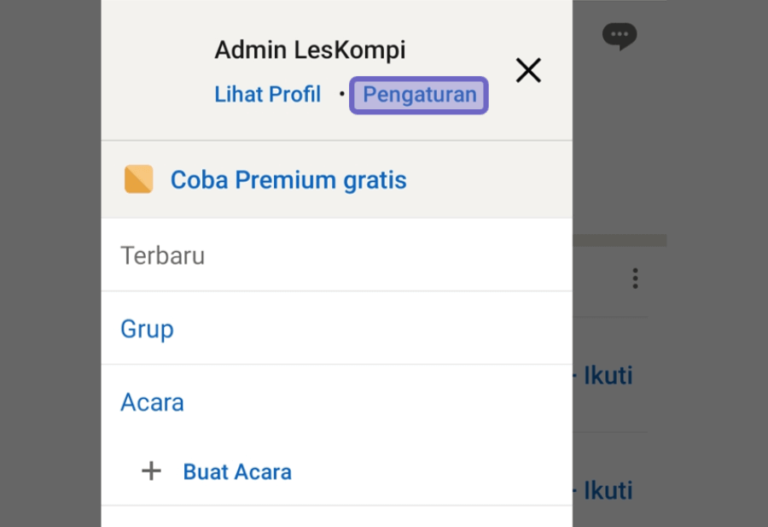Close the side menu with the X icon

[528, 70]
